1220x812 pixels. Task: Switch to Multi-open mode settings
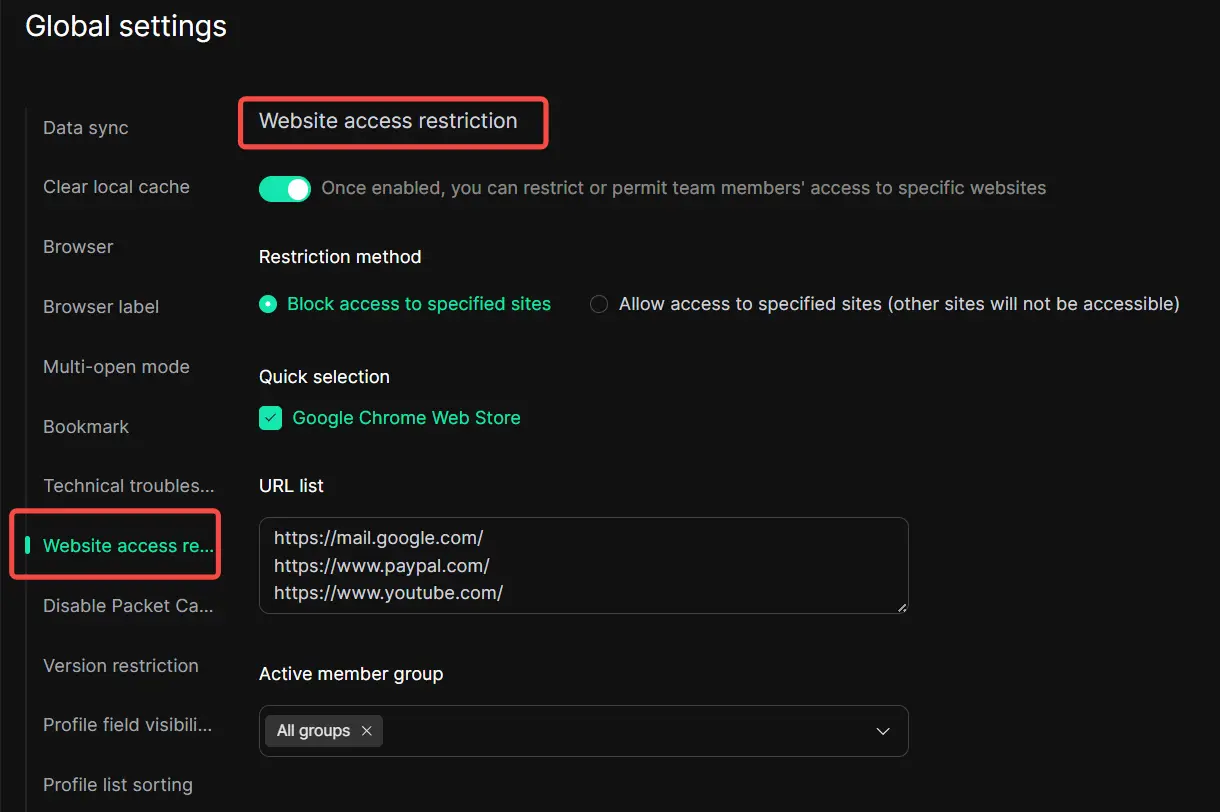(116, 367)
